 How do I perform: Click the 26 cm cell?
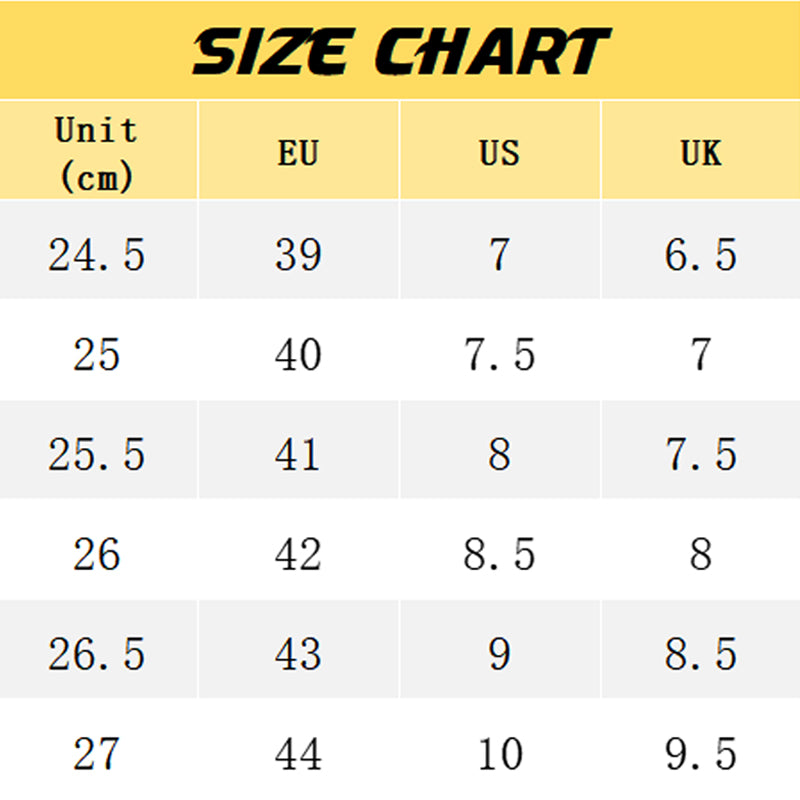pyautogui.click(x=98, y=549)
